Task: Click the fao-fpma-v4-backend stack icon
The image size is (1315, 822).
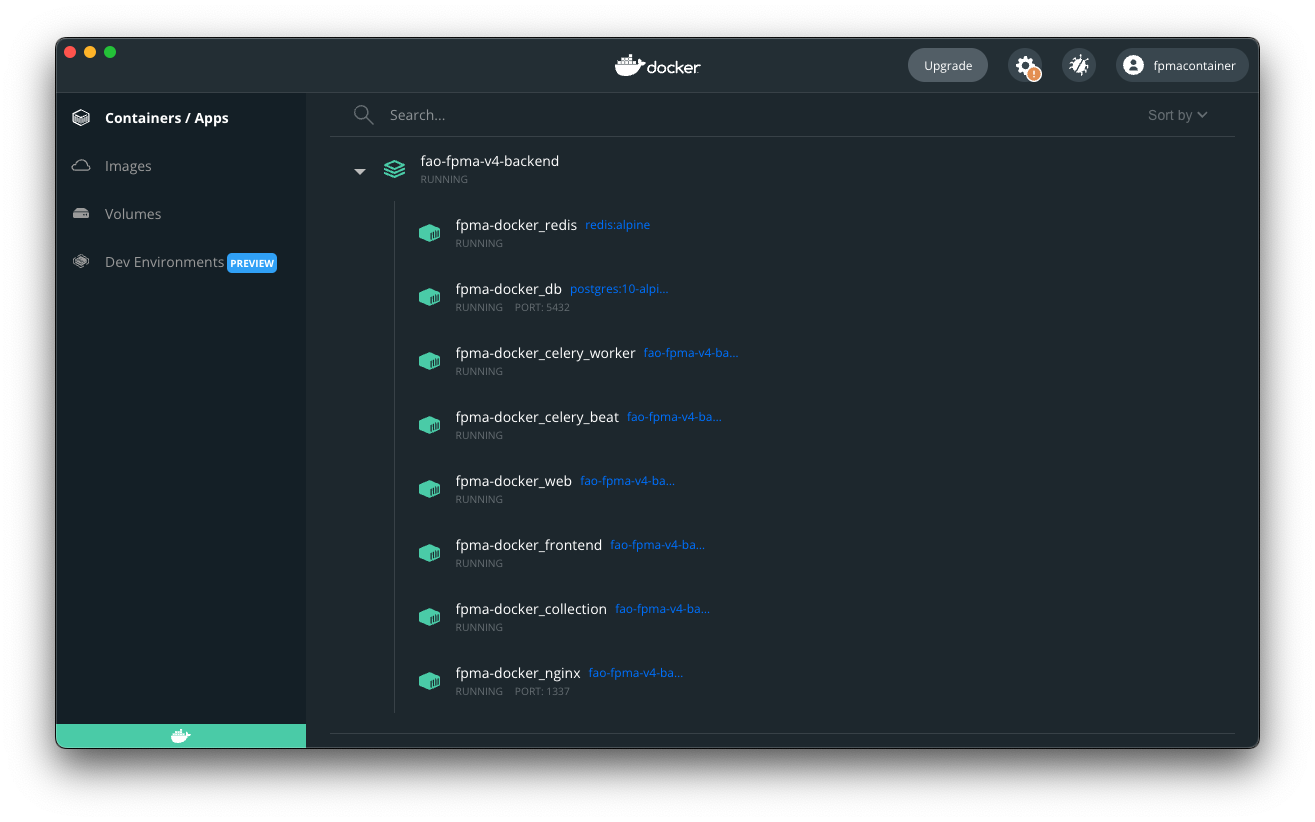Action: (x=395, y=169)
